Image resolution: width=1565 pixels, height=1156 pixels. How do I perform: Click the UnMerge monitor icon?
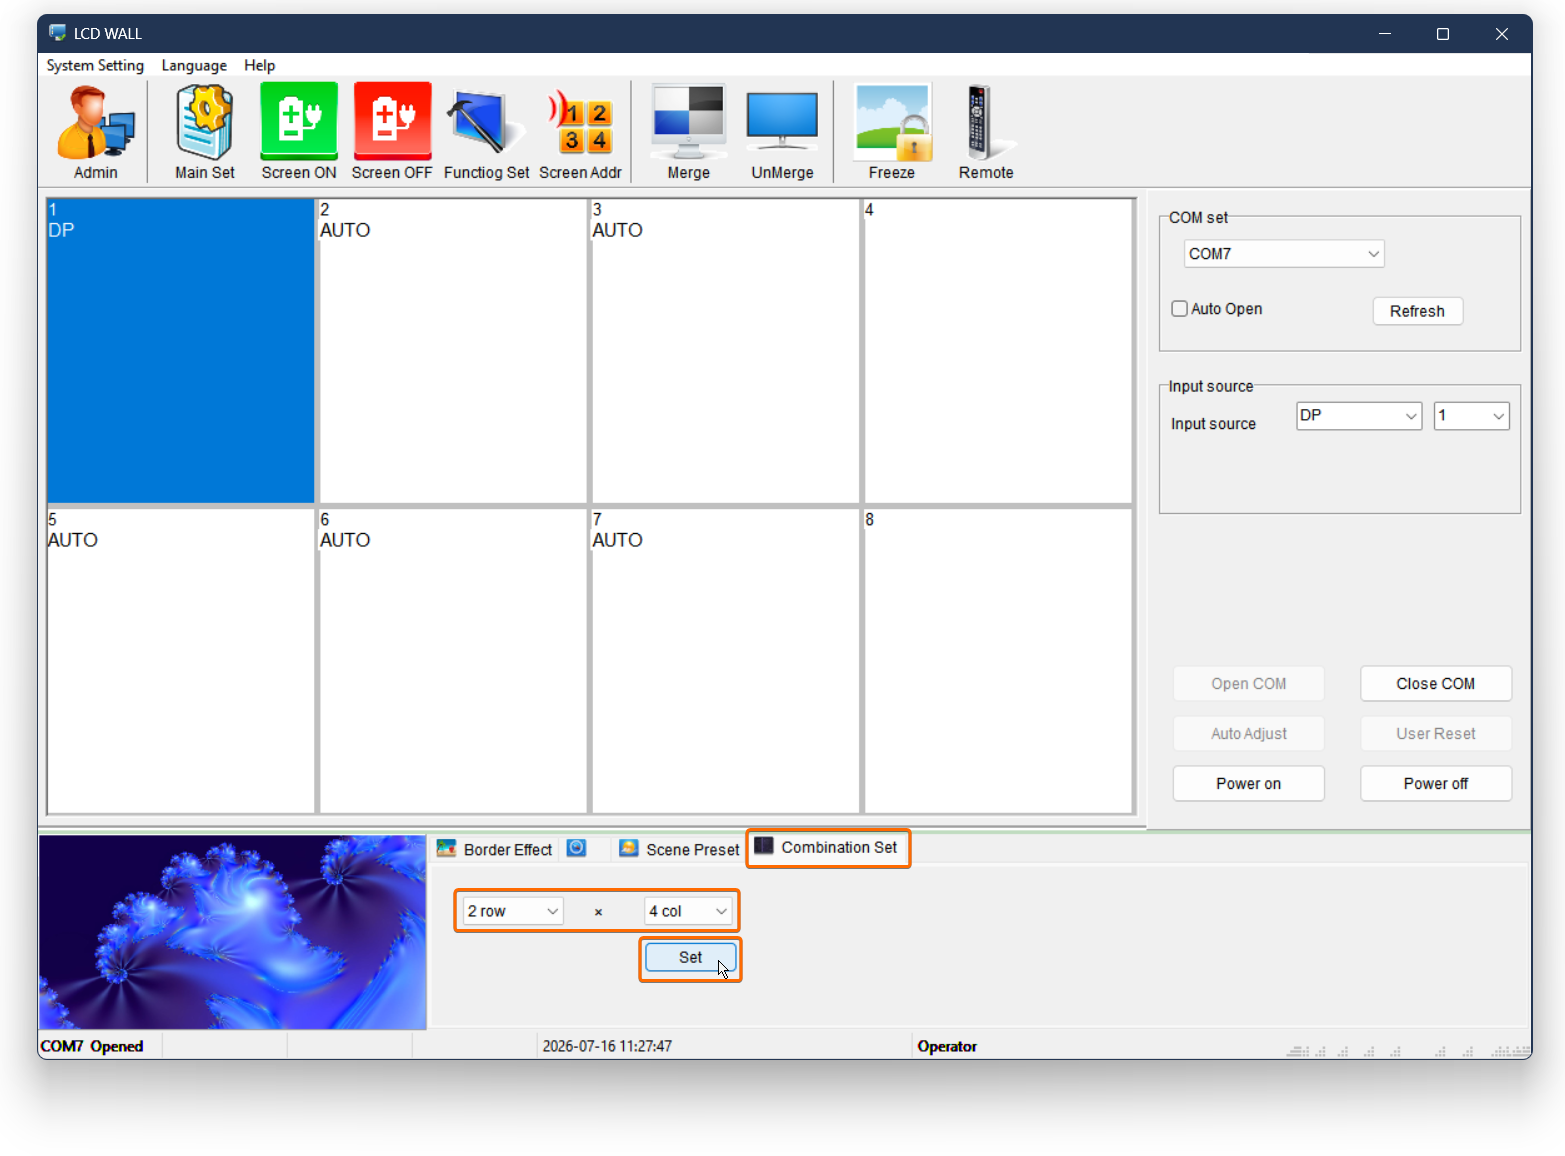click(782, 132)
